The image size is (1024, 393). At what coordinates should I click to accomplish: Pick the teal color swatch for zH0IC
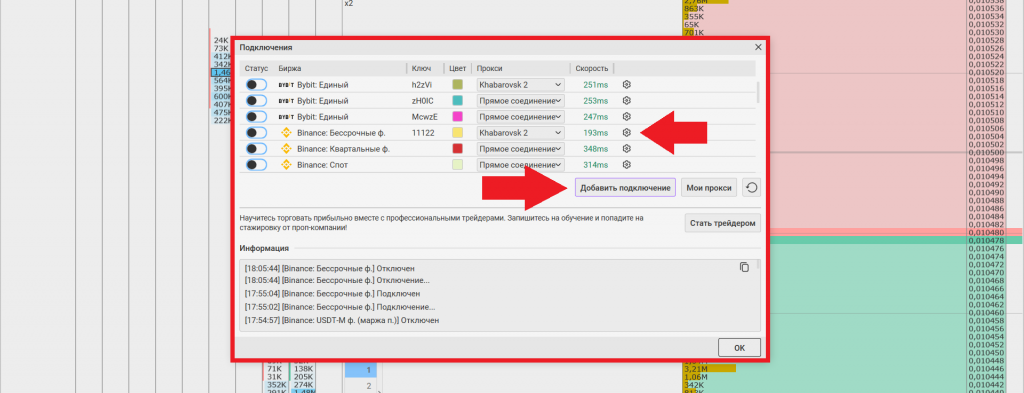[458, 101]
